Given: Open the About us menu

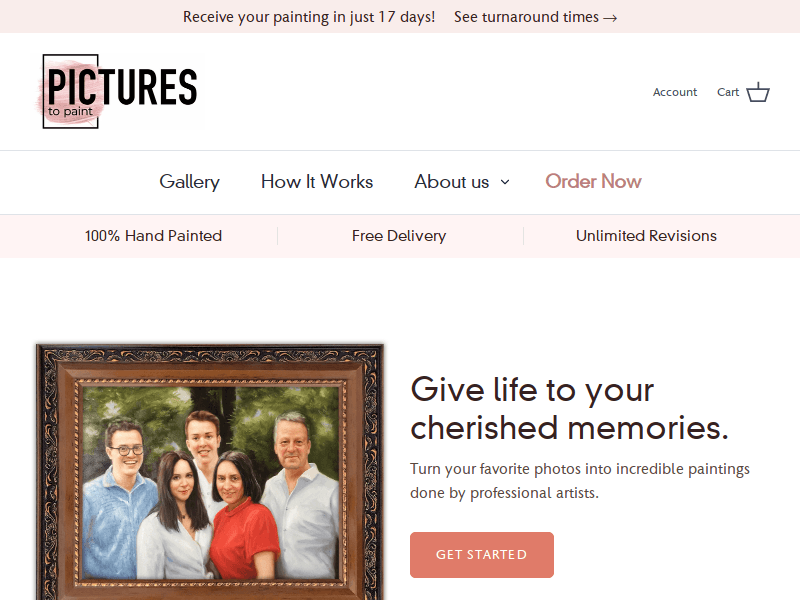Looking at the screenshot, I should (452, 182).
